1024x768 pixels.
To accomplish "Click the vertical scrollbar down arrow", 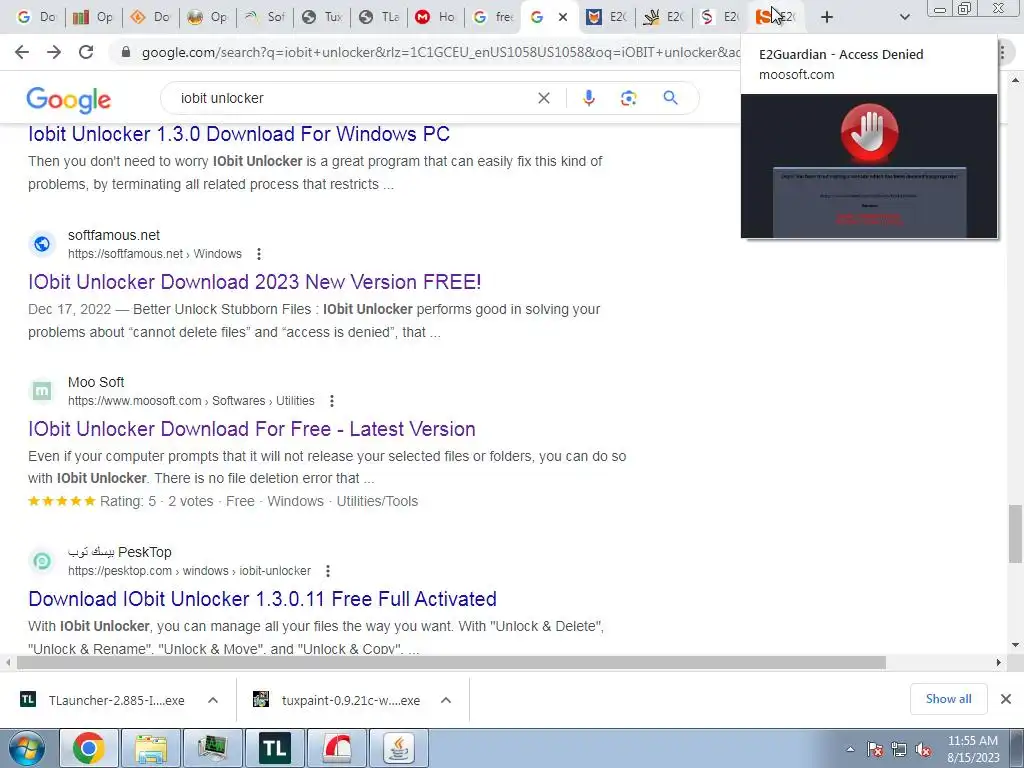I will 1016,645.
